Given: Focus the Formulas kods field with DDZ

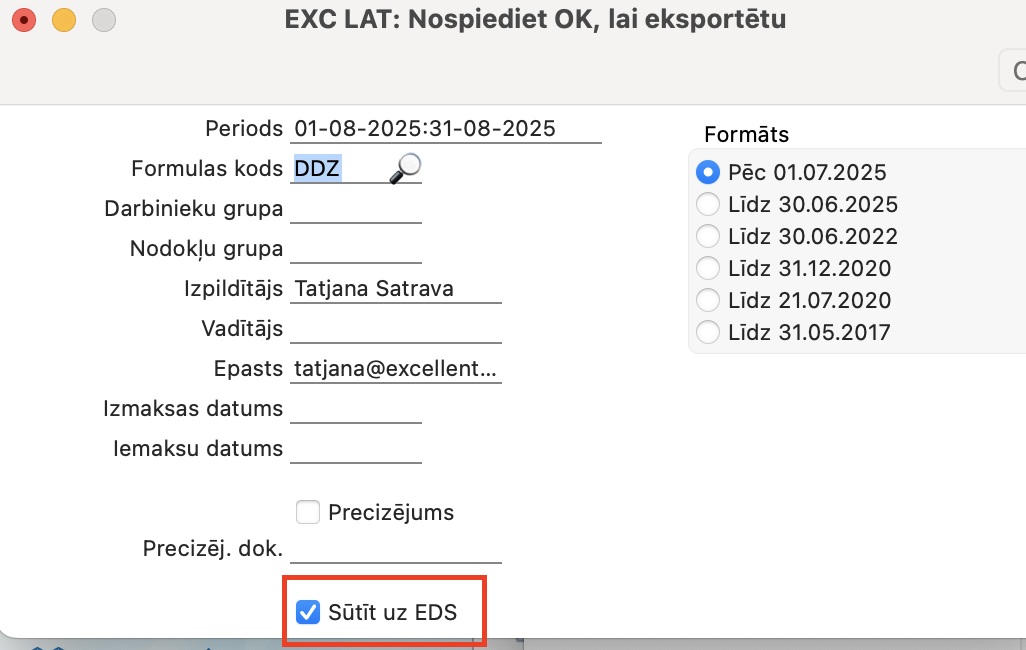Looking at the screenshot, I should (335, 169).
